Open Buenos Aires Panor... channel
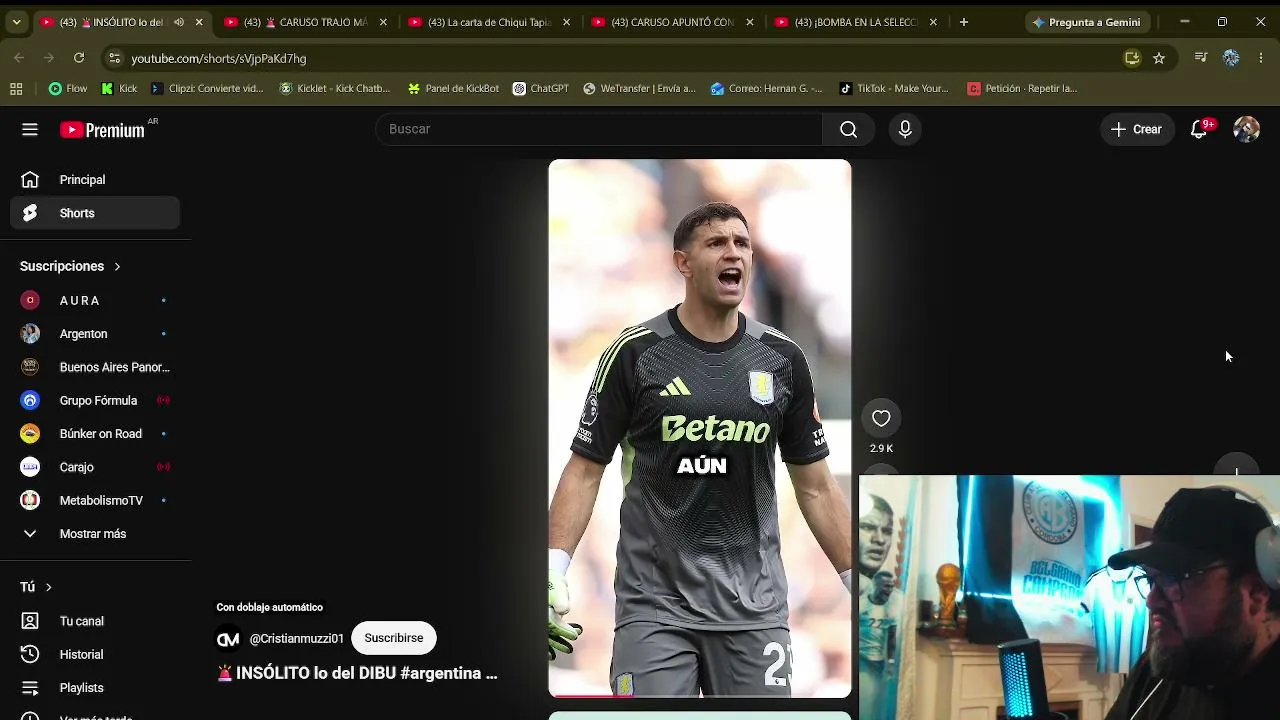This screenshot has height=720, width=1280. (95, 367)
